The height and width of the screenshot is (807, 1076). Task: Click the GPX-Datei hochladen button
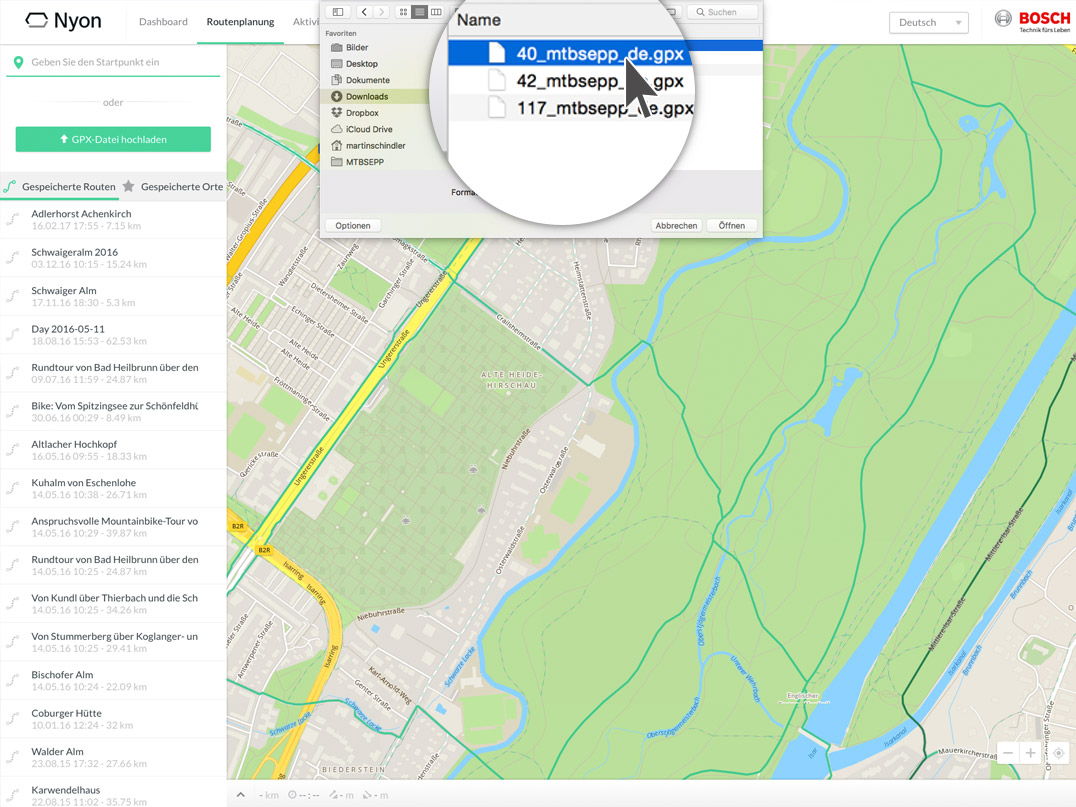click(x=113, y=139)
